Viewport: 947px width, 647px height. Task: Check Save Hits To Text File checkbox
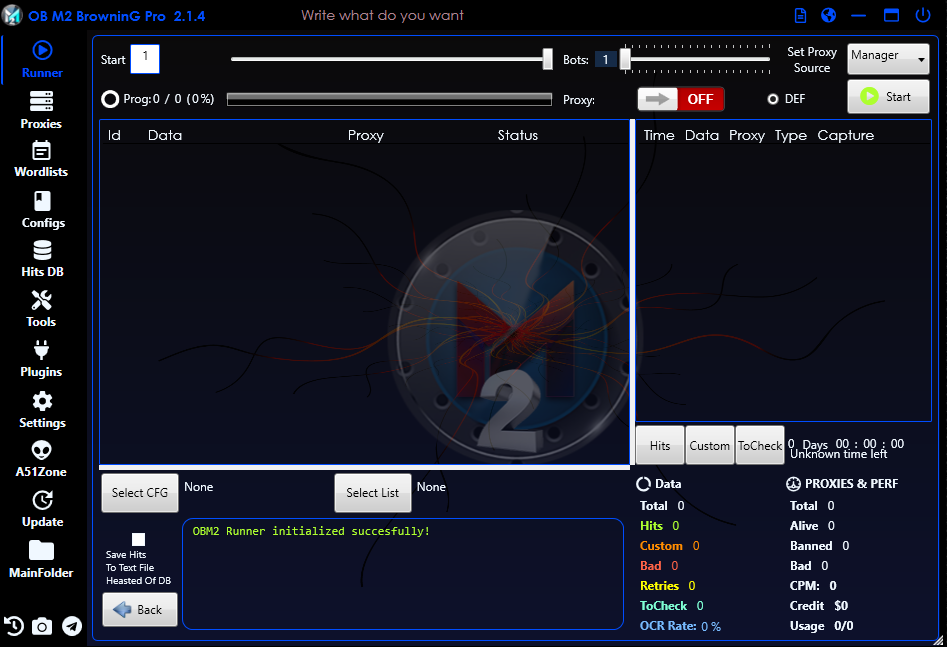(138, 539)
